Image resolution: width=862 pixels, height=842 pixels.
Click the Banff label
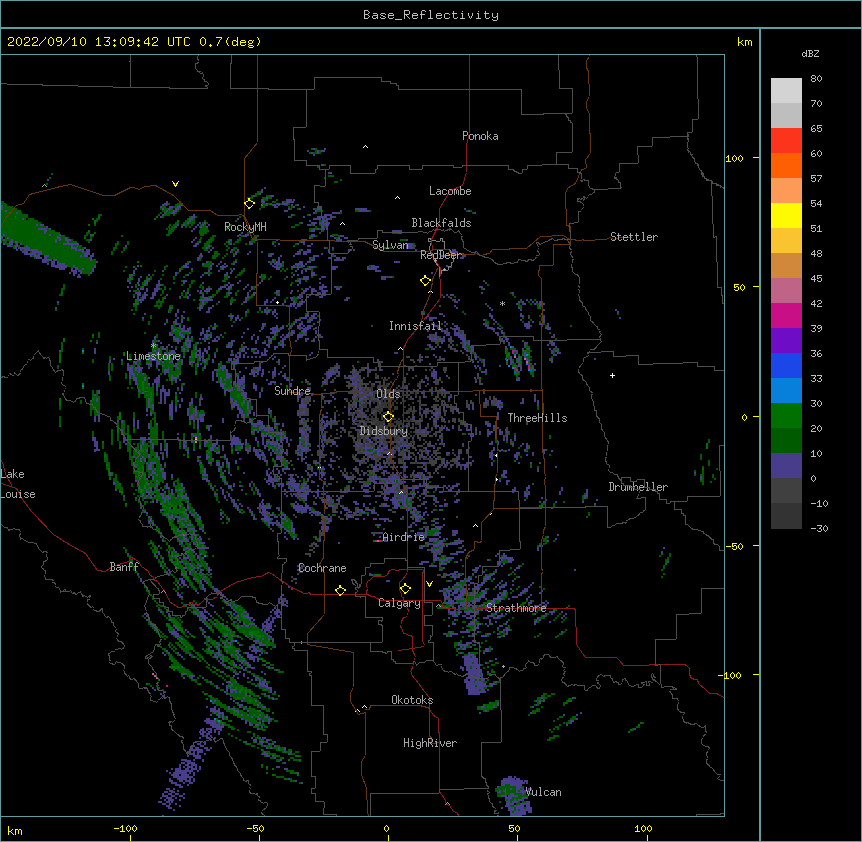[x=124, y=567]
